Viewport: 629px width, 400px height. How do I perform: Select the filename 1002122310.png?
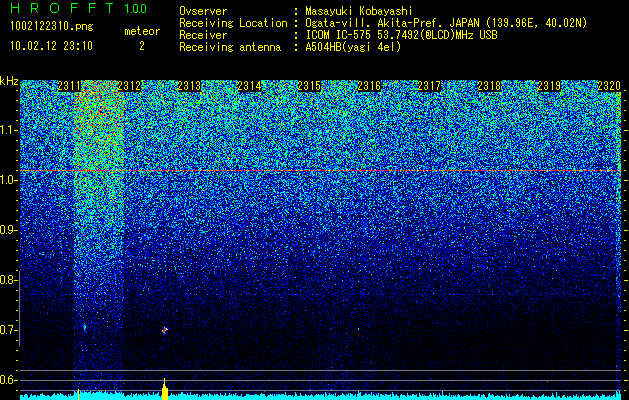point(52,27)
